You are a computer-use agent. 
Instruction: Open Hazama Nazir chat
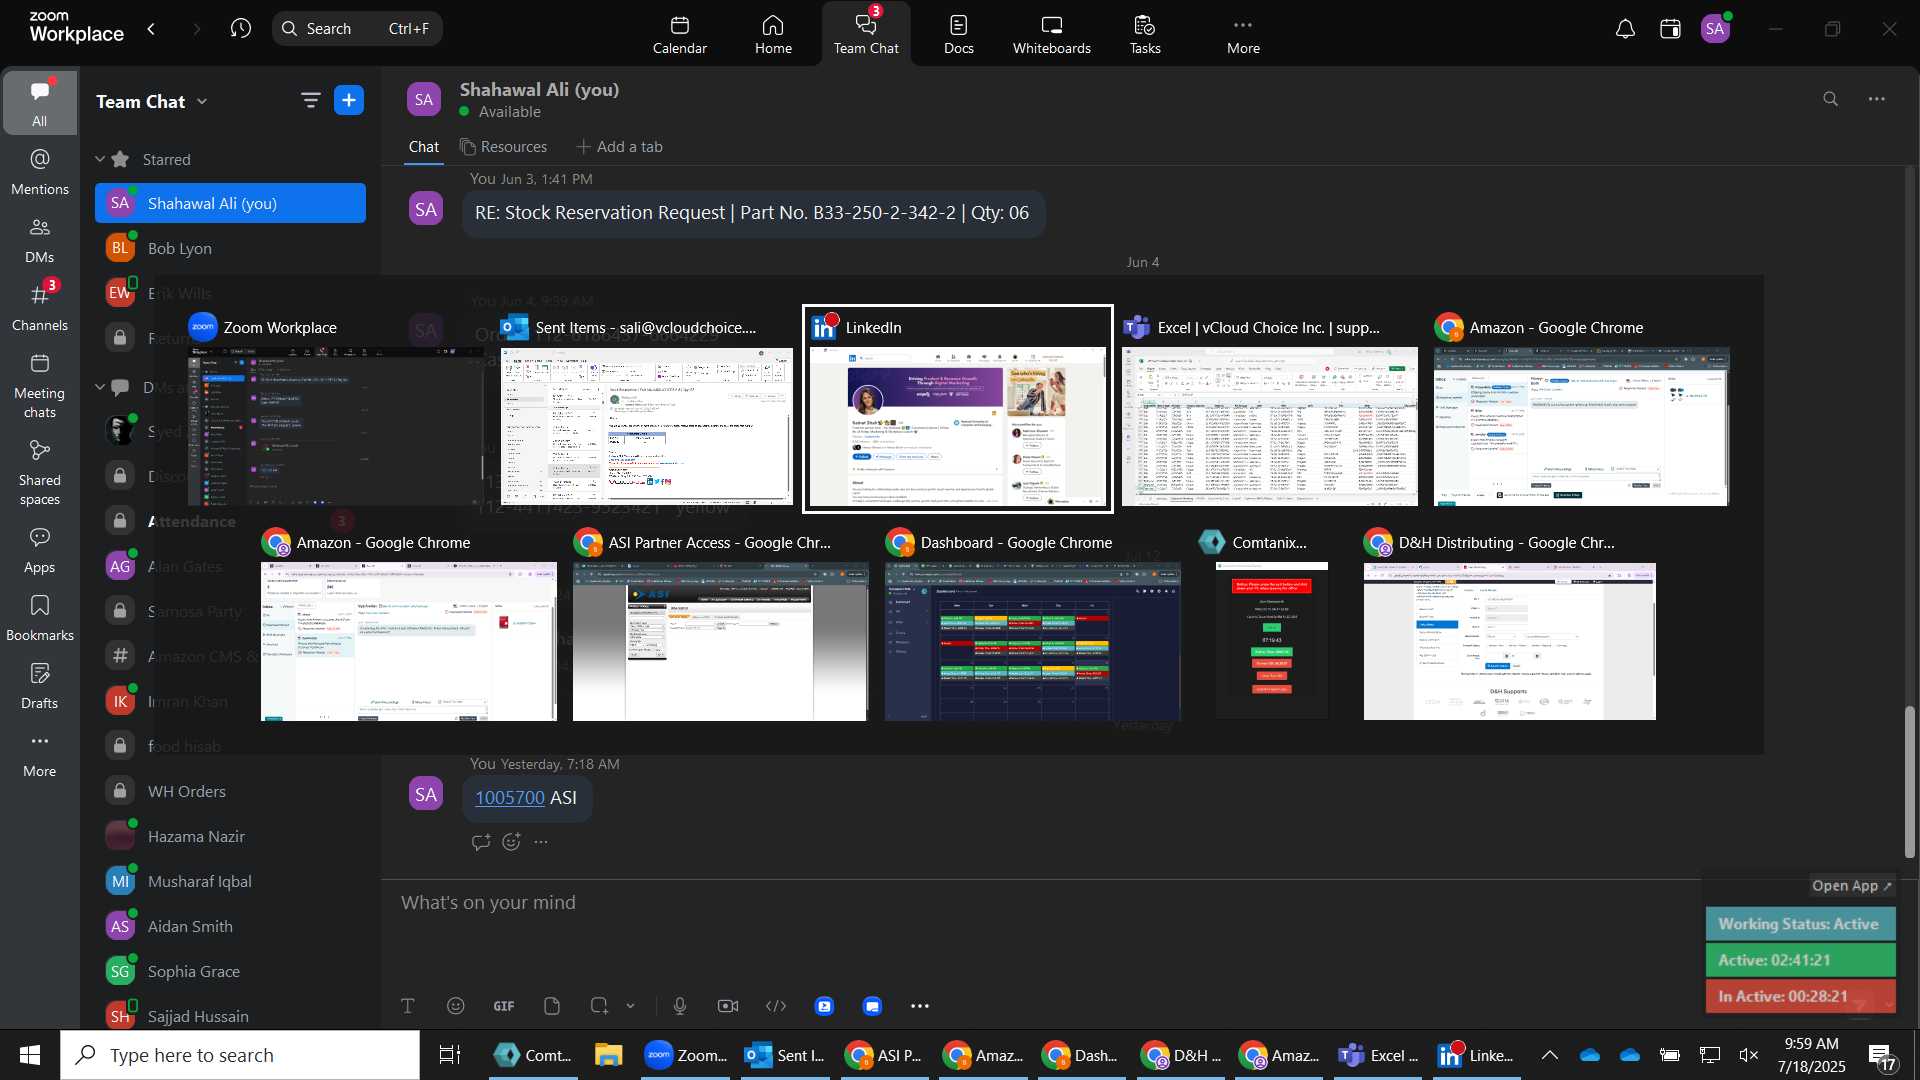pyautogui.click(x=230, y=836)
